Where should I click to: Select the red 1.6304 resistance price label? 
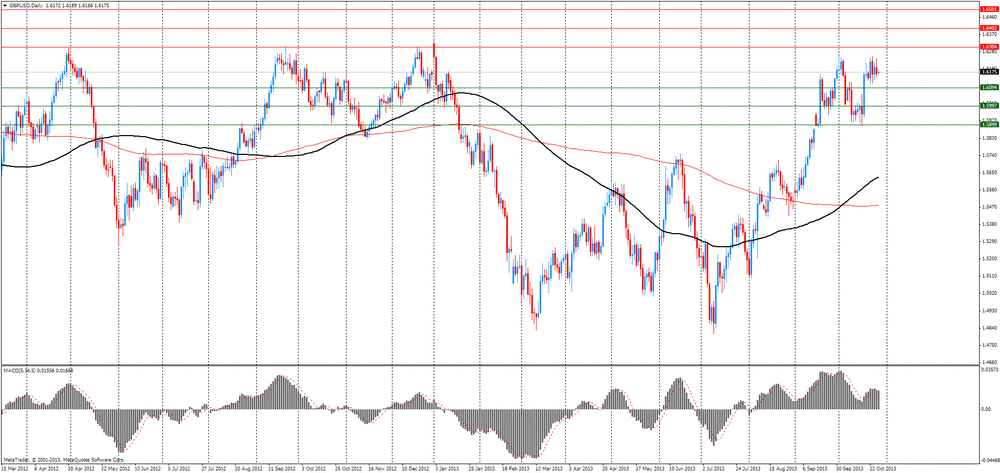[987, 47]
